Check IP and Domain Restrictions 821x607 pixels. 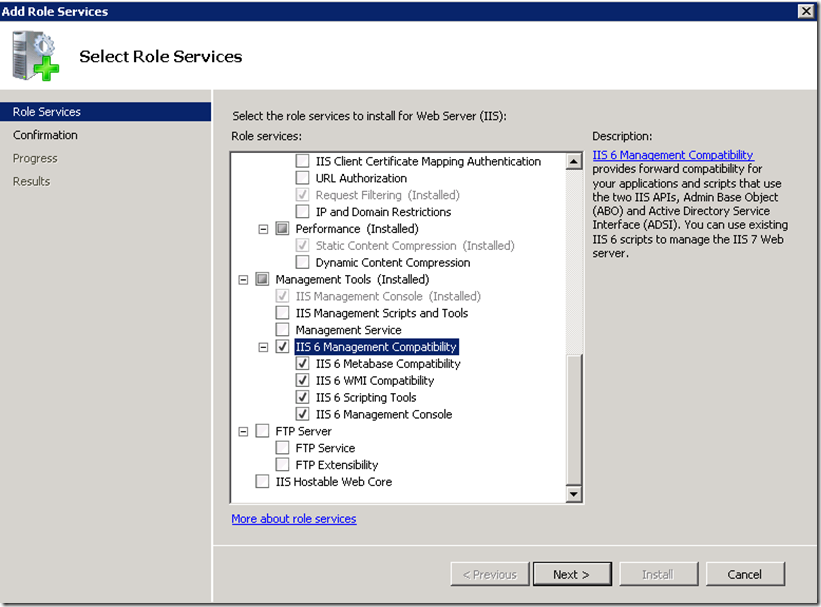point(302,212)
